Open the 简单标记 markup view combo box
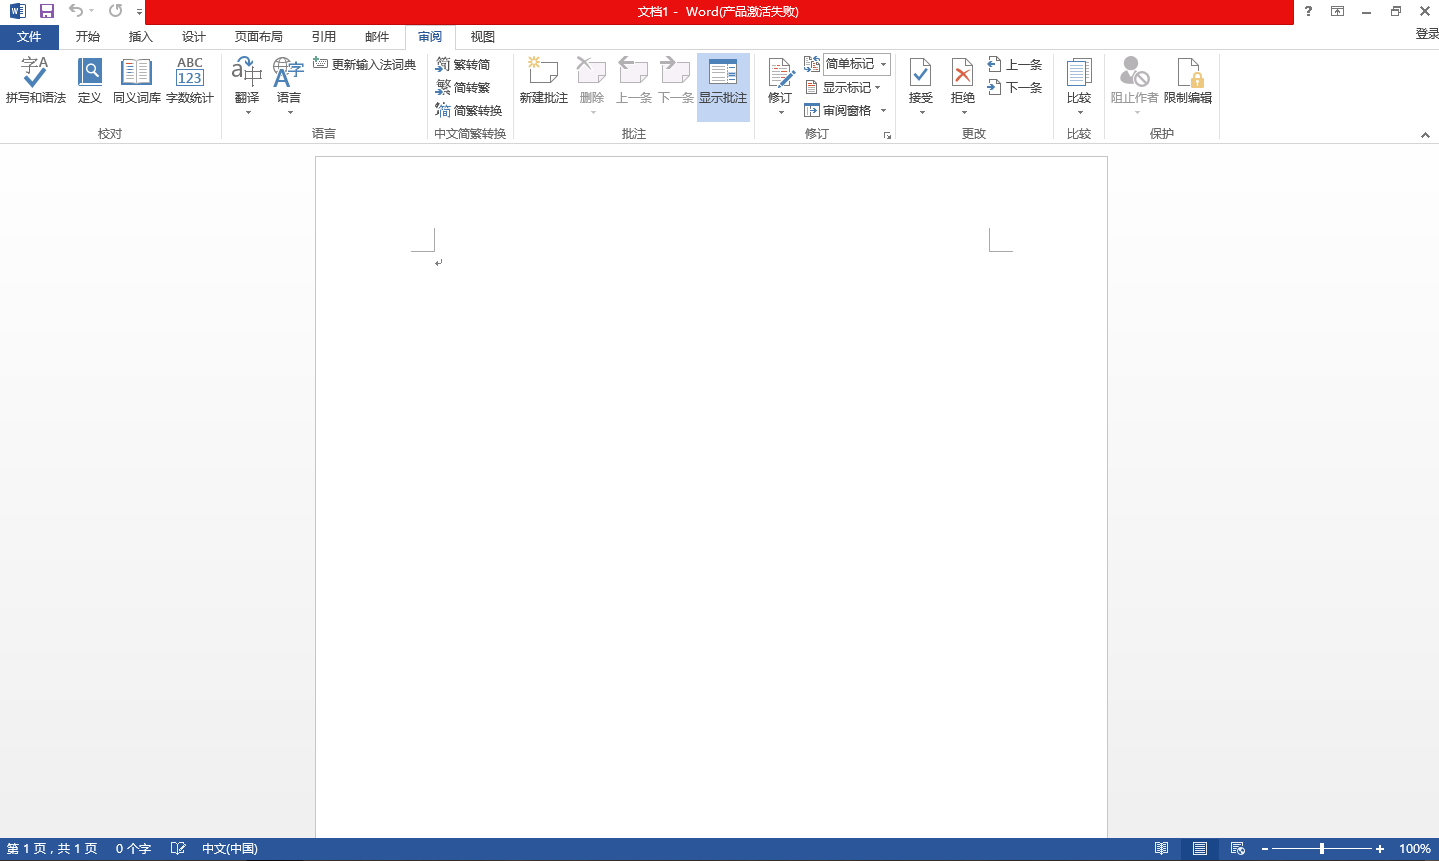This screenshot has width=1439, height=861. [856, 64]
